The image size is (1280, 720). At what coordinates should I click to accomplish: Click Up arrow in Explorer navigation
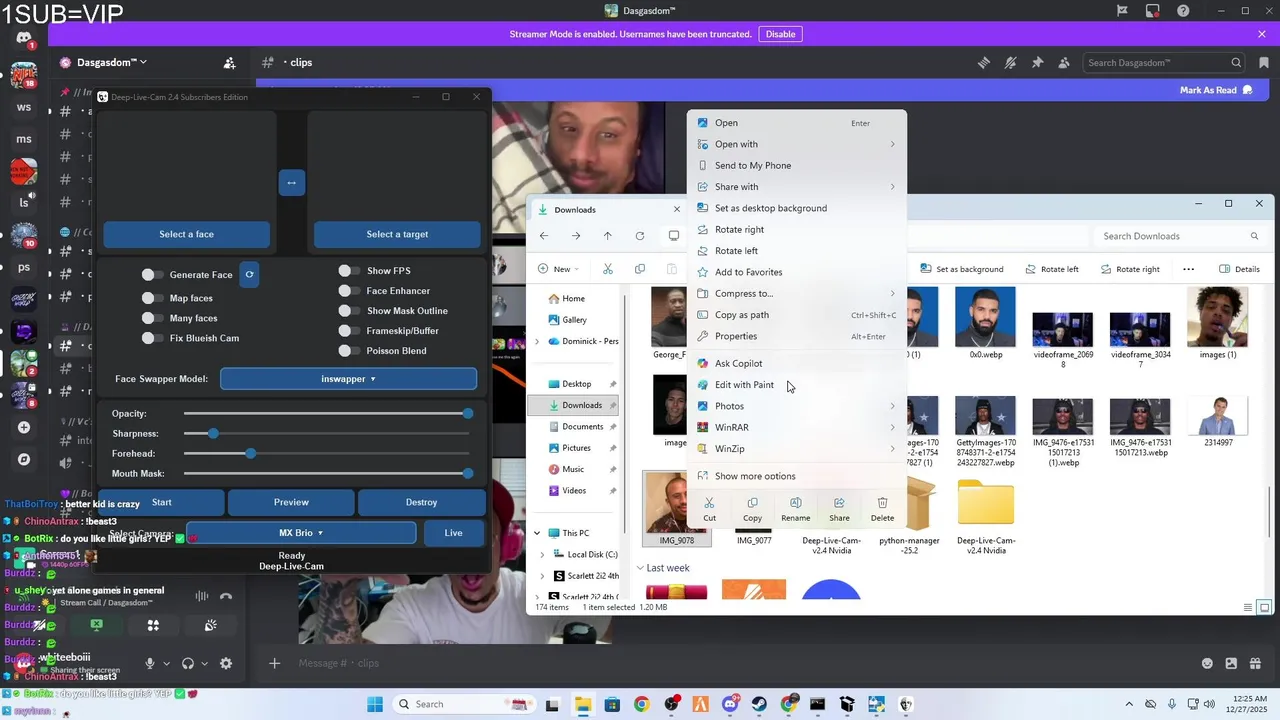click(607, 236)
